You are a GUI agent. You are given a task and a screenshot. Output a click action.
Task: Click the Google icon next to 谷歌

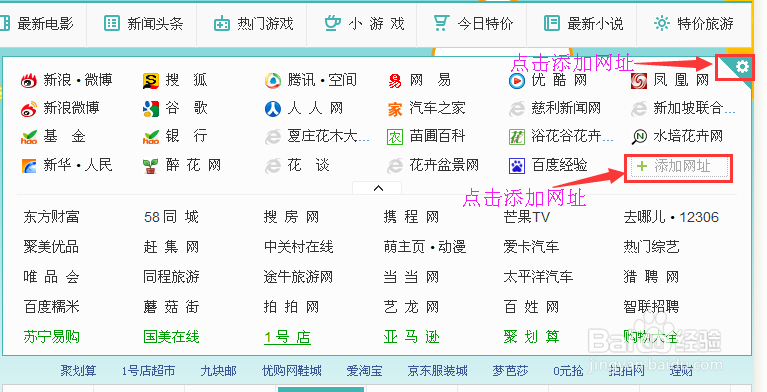[x=151, y=109]
